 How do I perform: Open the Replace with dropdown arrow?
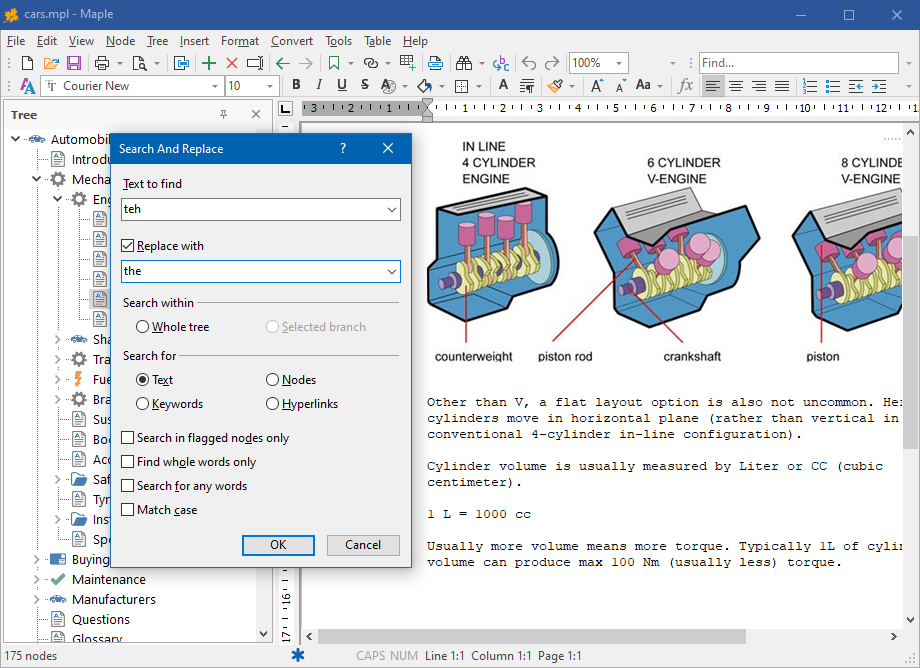tap(391, 272)
